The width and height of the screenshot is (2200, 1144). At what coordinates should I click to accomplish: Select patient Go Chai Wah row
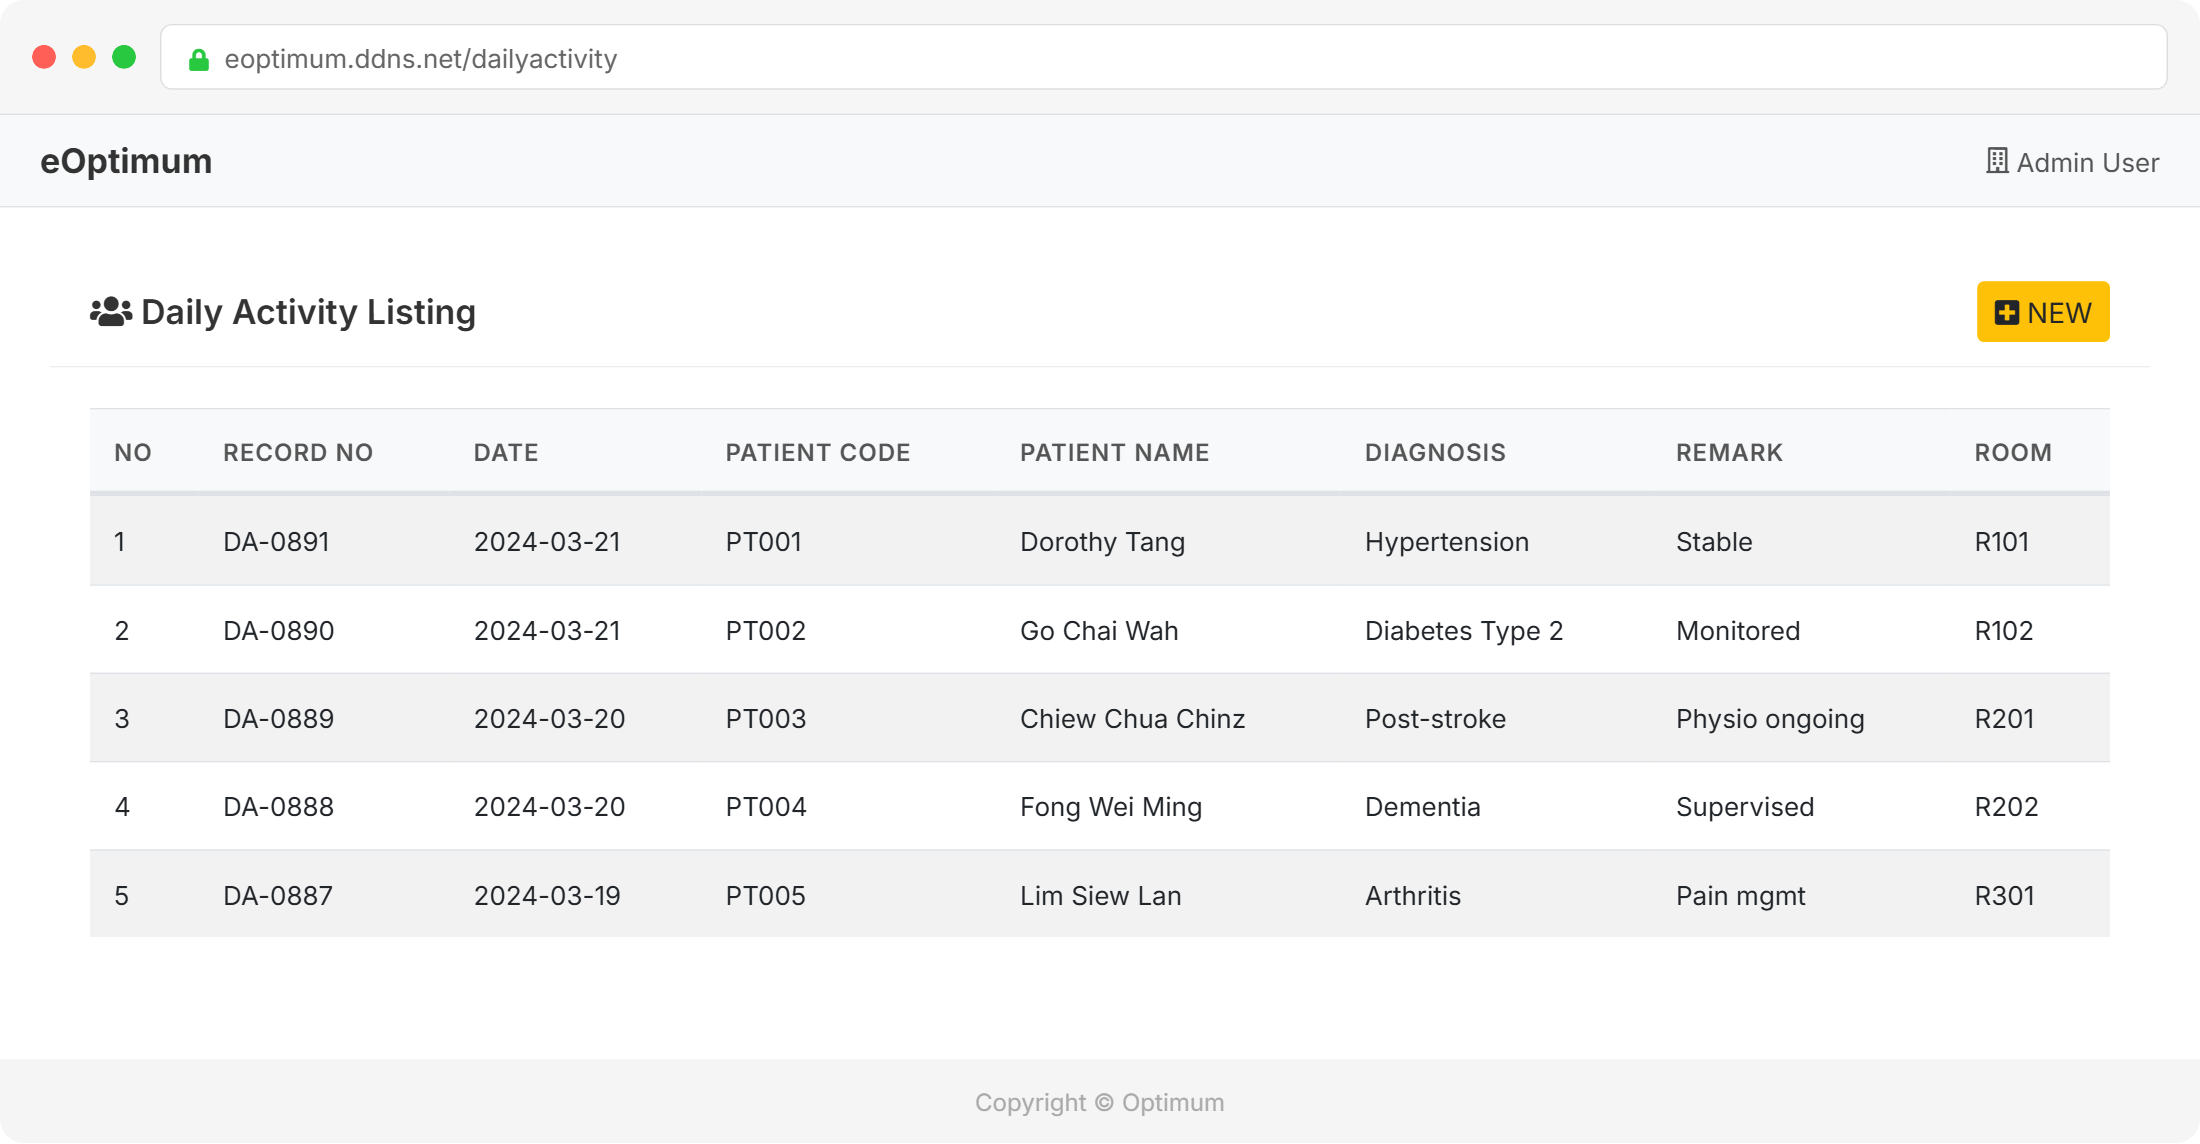(1099, 631)
